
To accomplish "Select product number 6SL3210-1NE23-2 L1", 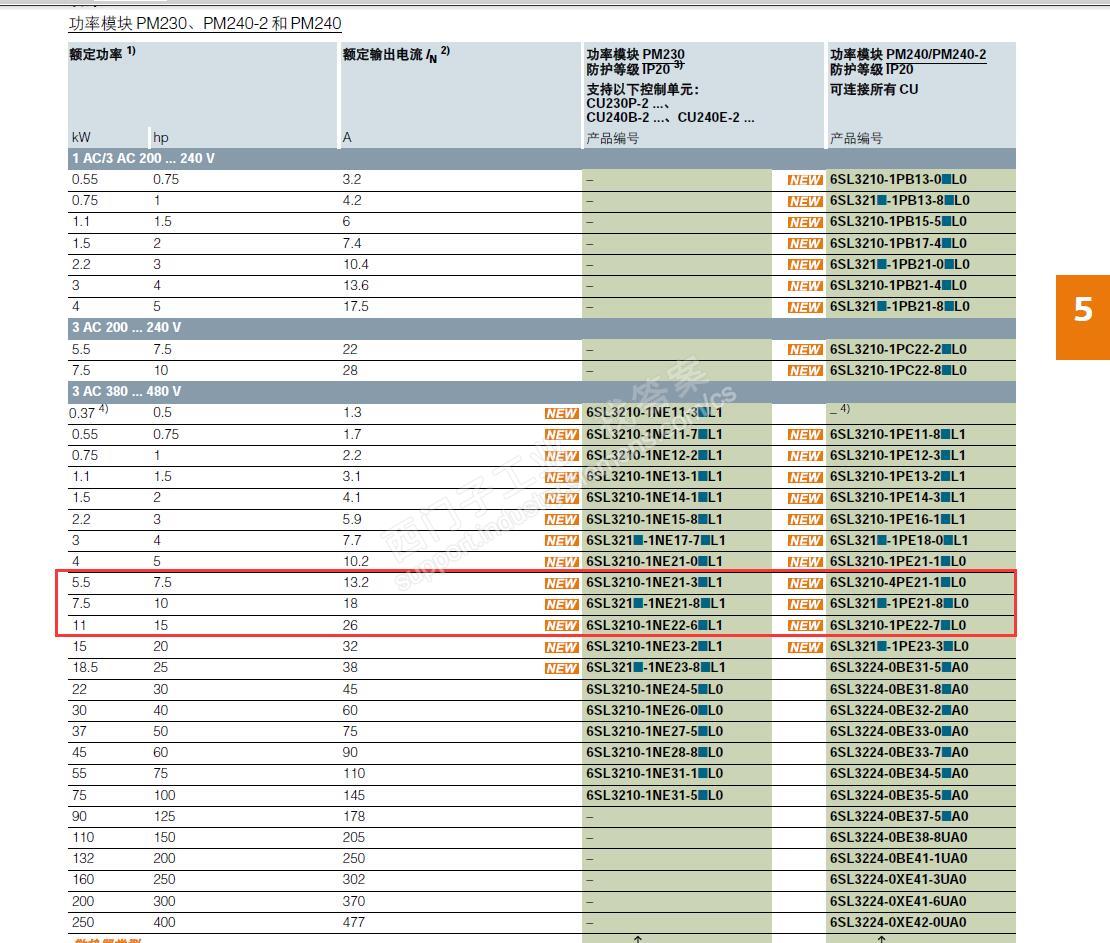I will 655,646.
